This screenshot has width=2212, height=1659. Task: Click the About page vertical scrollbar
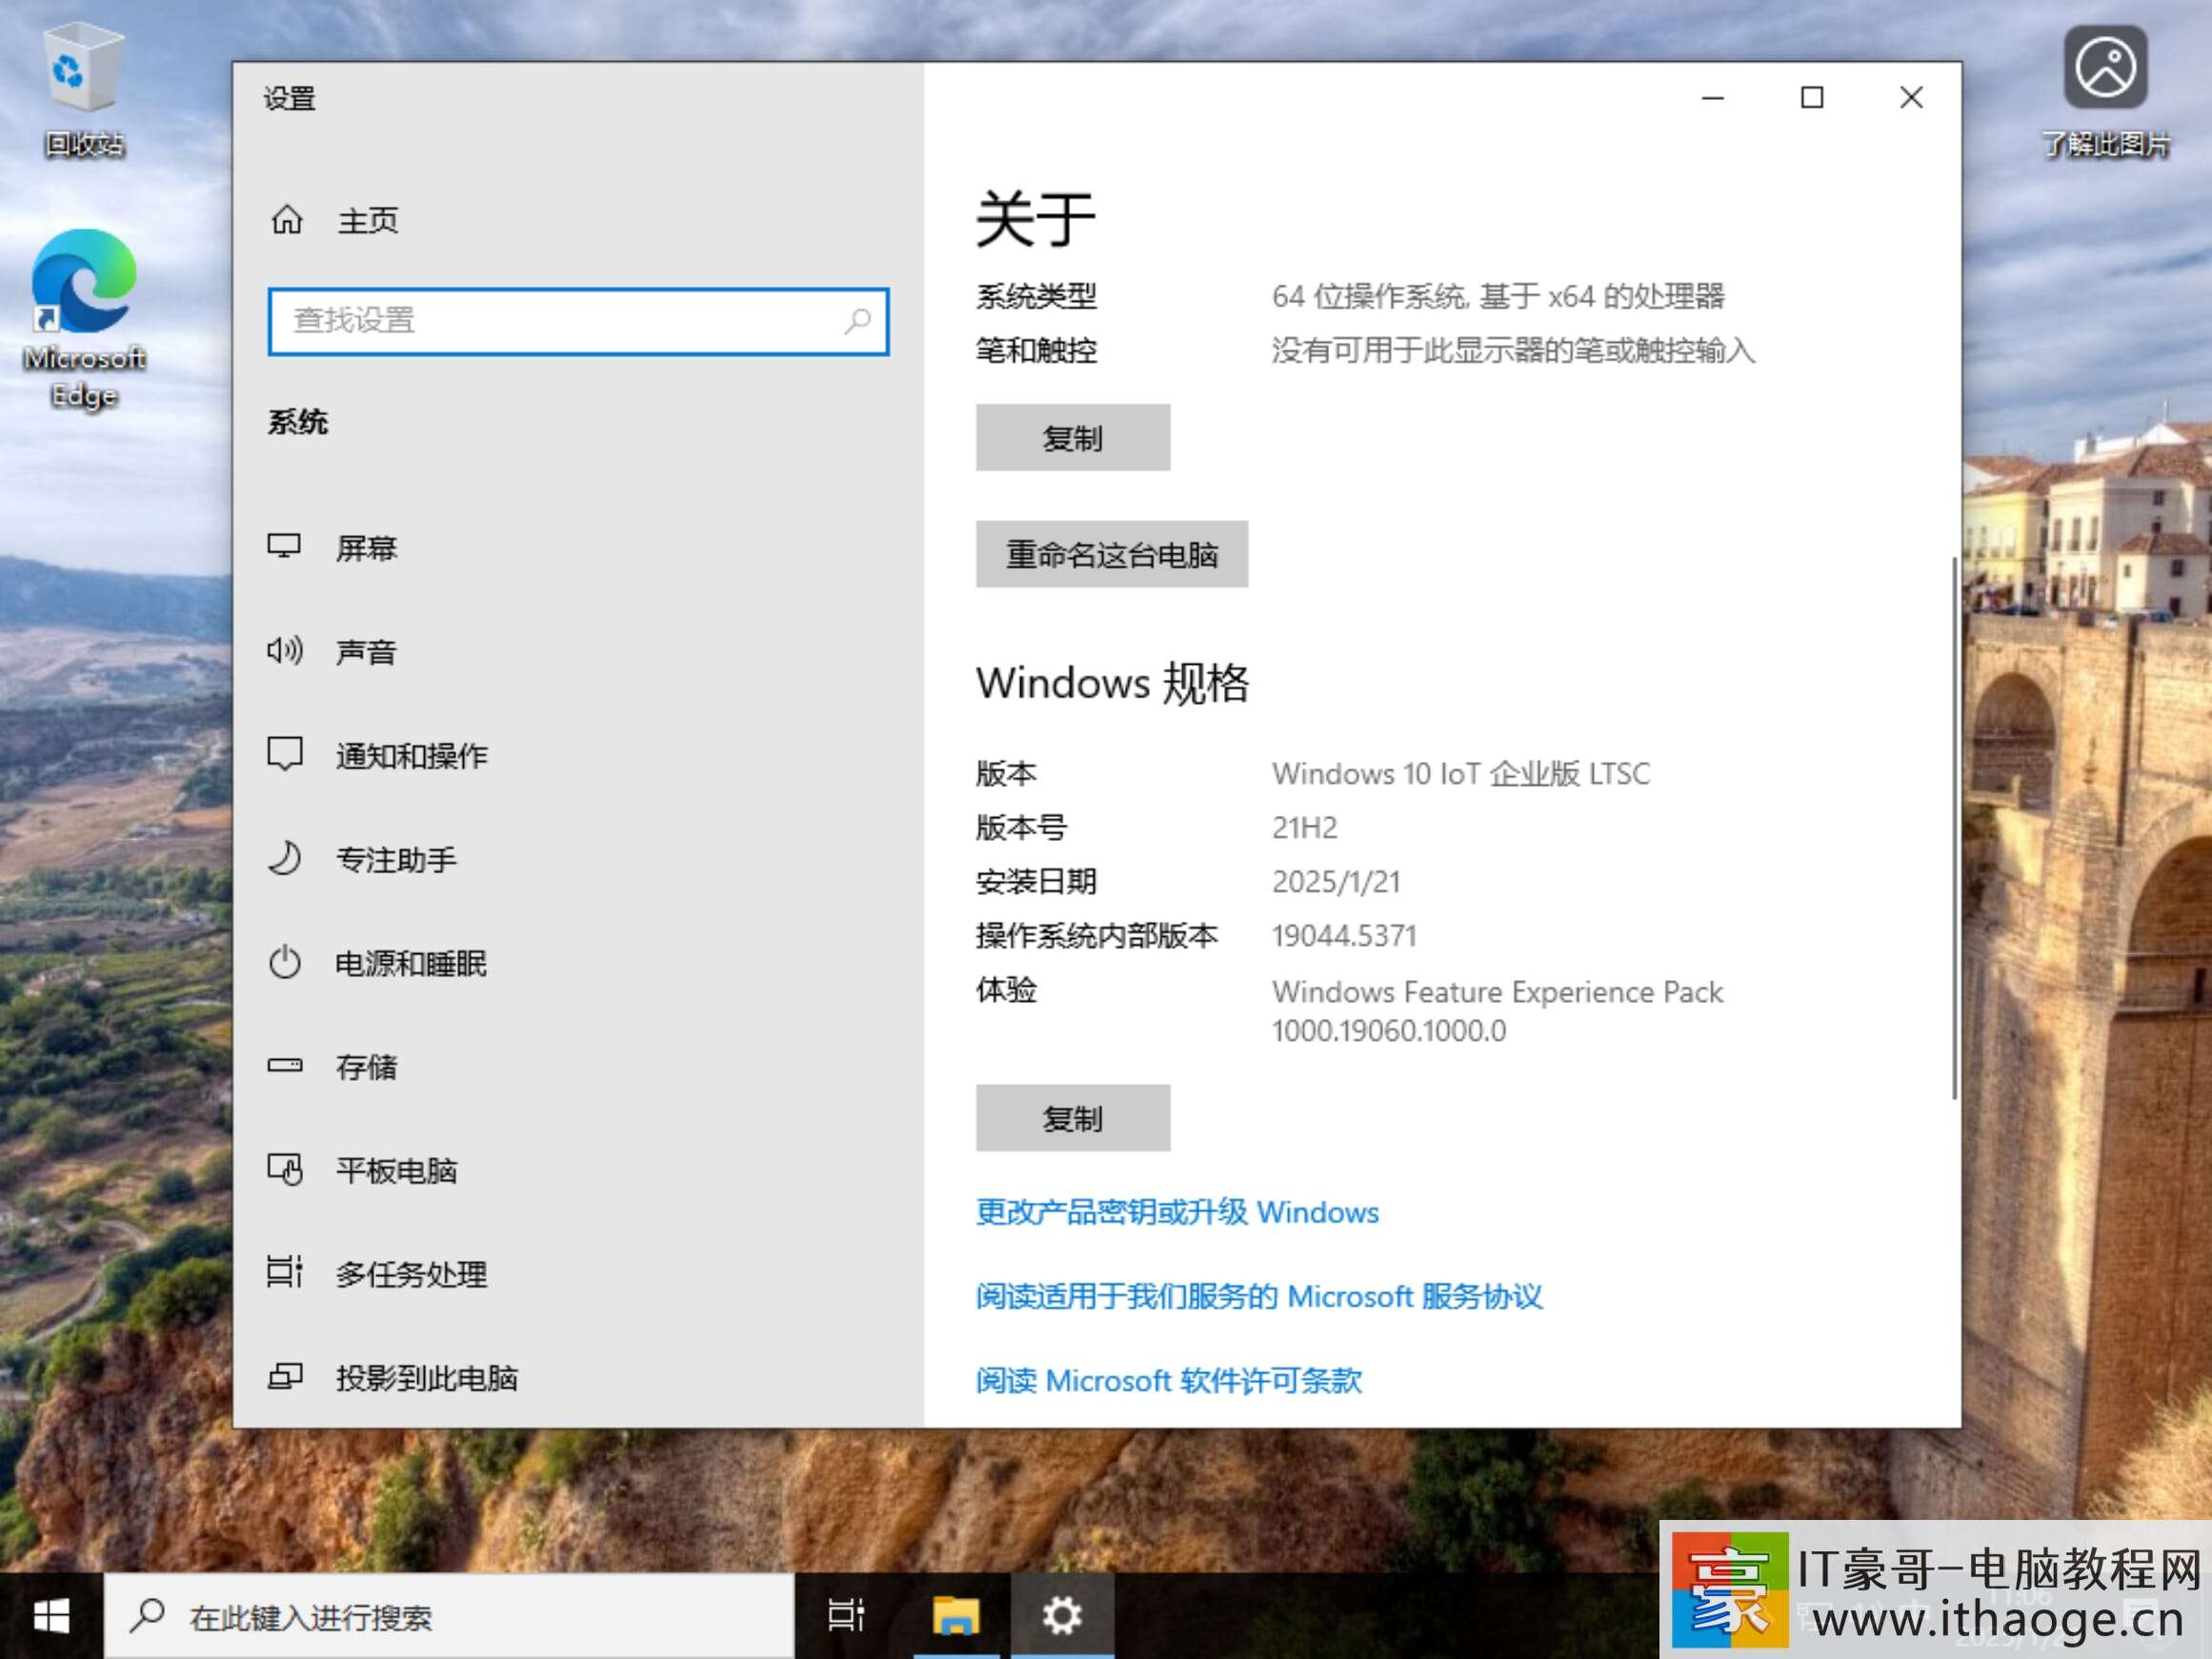pos(1954,828)
